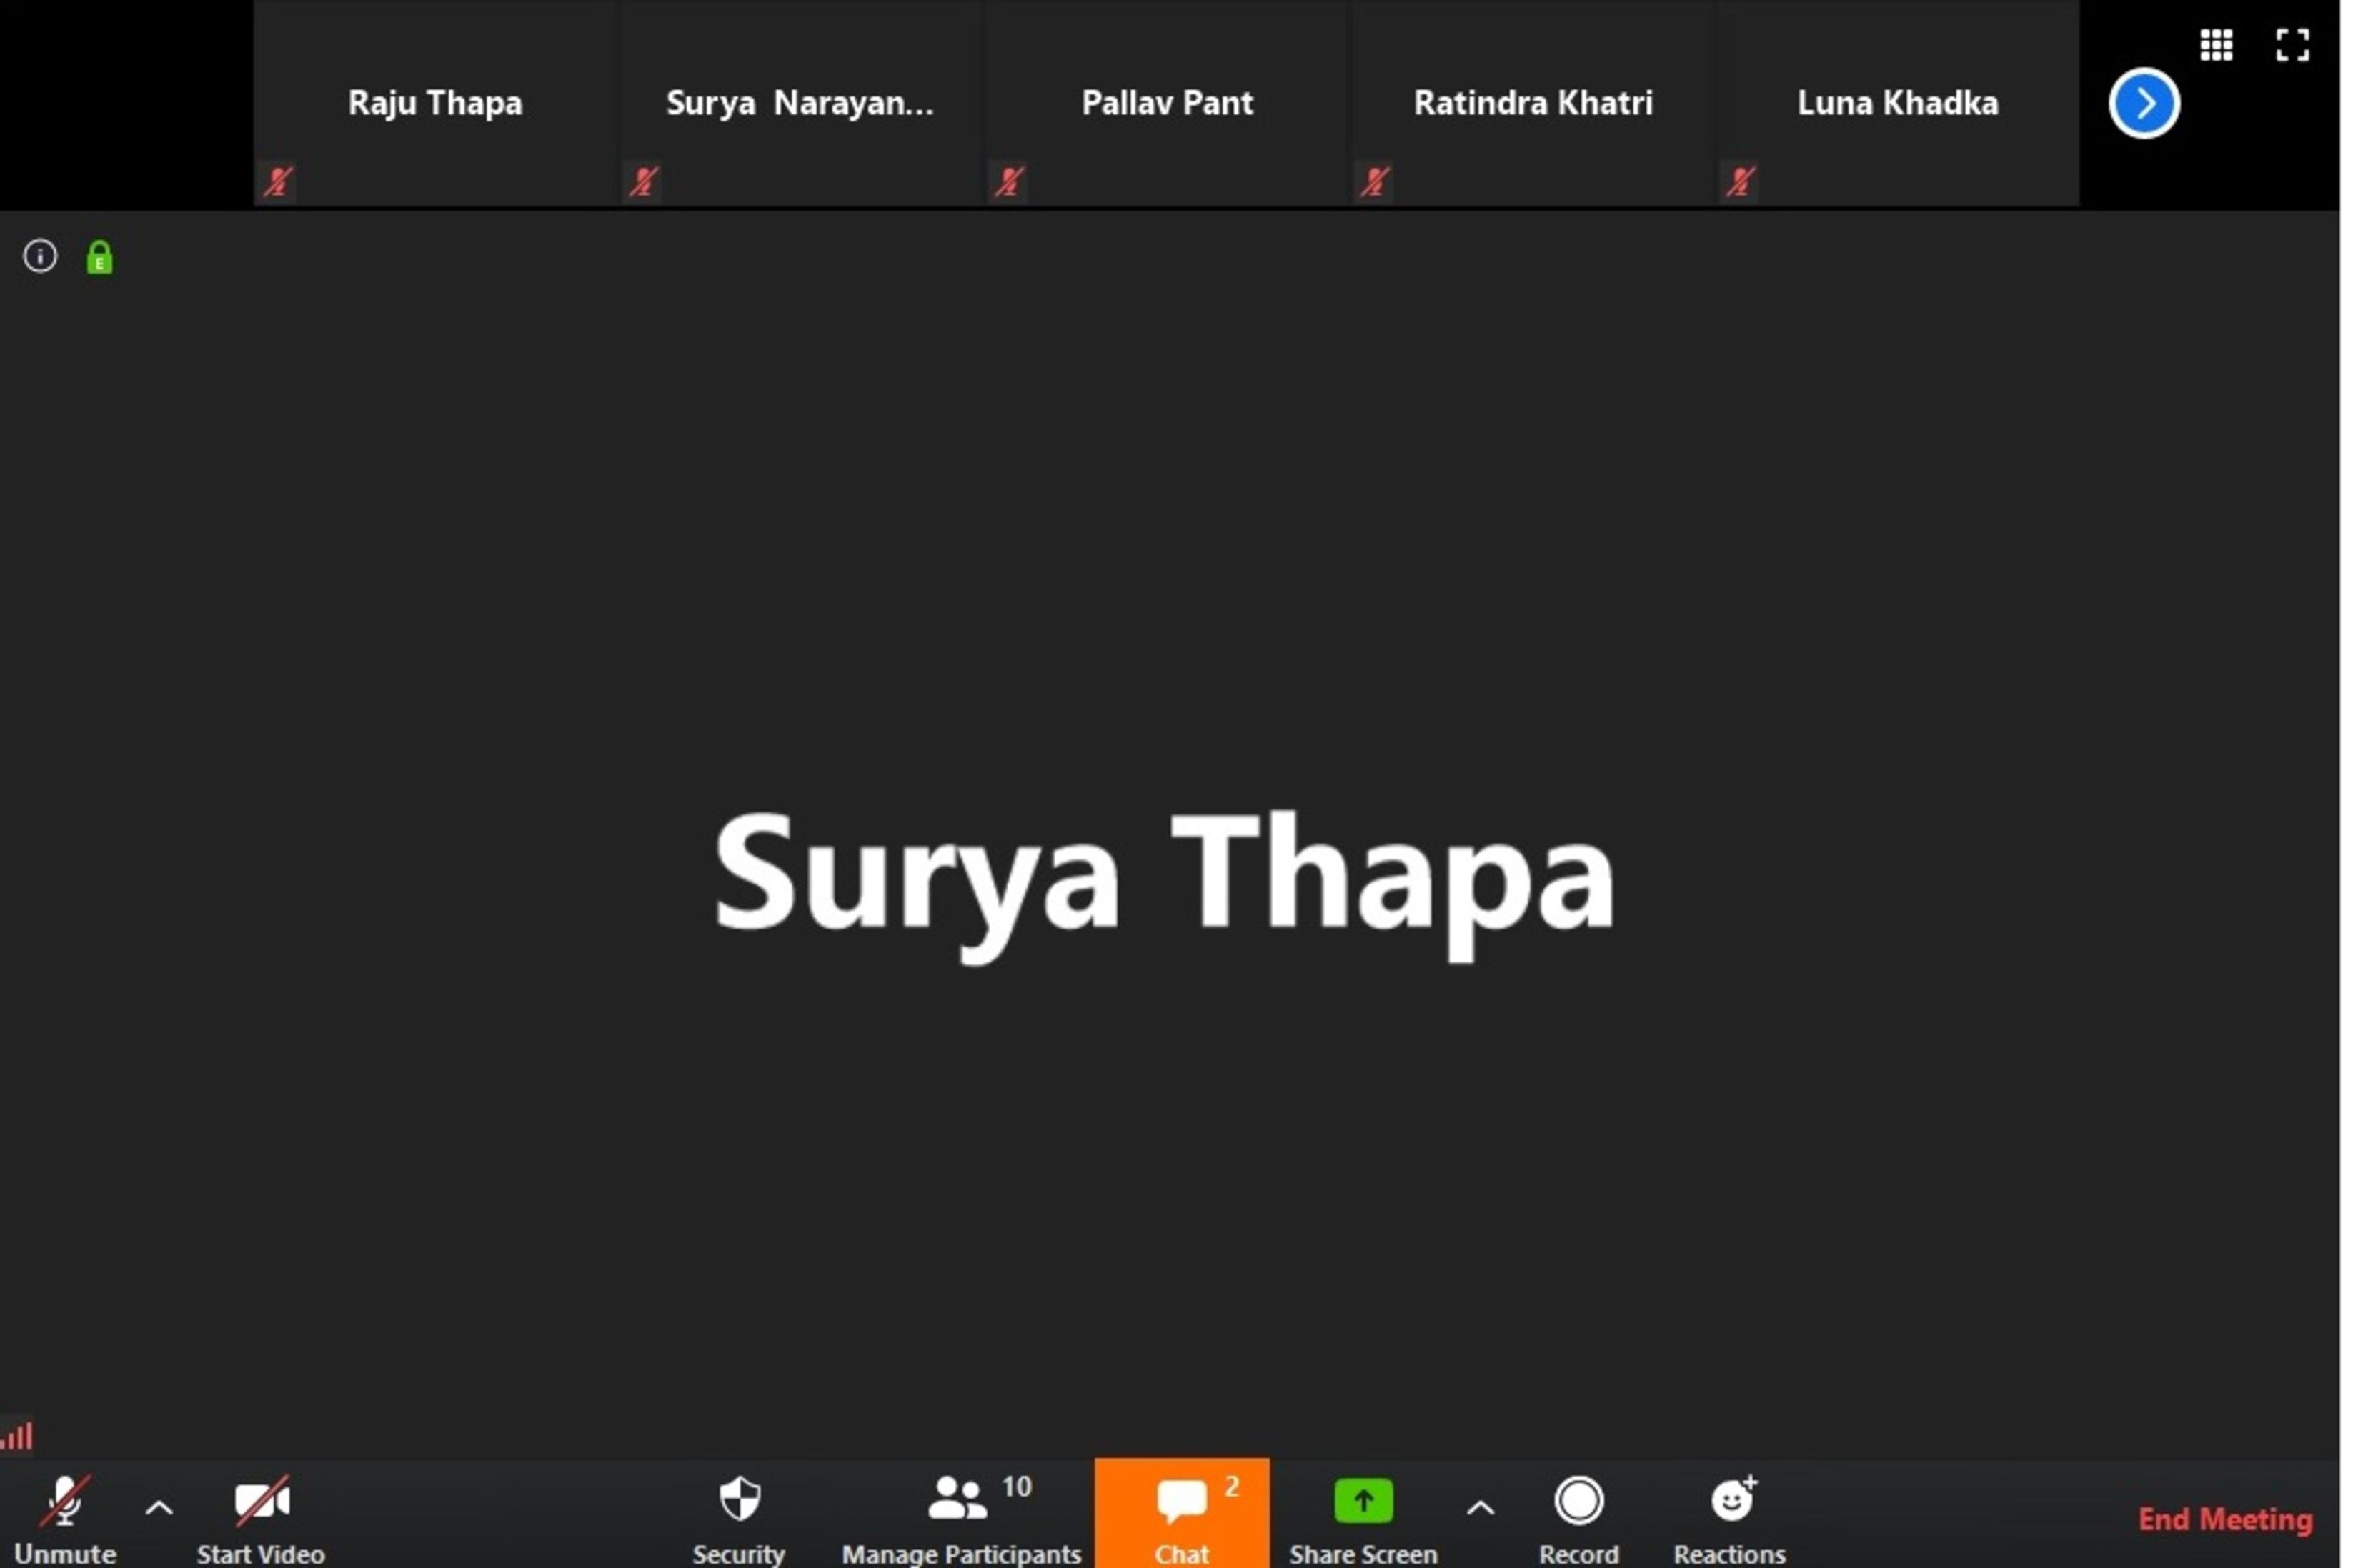Image resolution: width=2358 pixels, height=1568 pixels.
Task: Click the green encryption lock icon
Action: coord(99,258)
